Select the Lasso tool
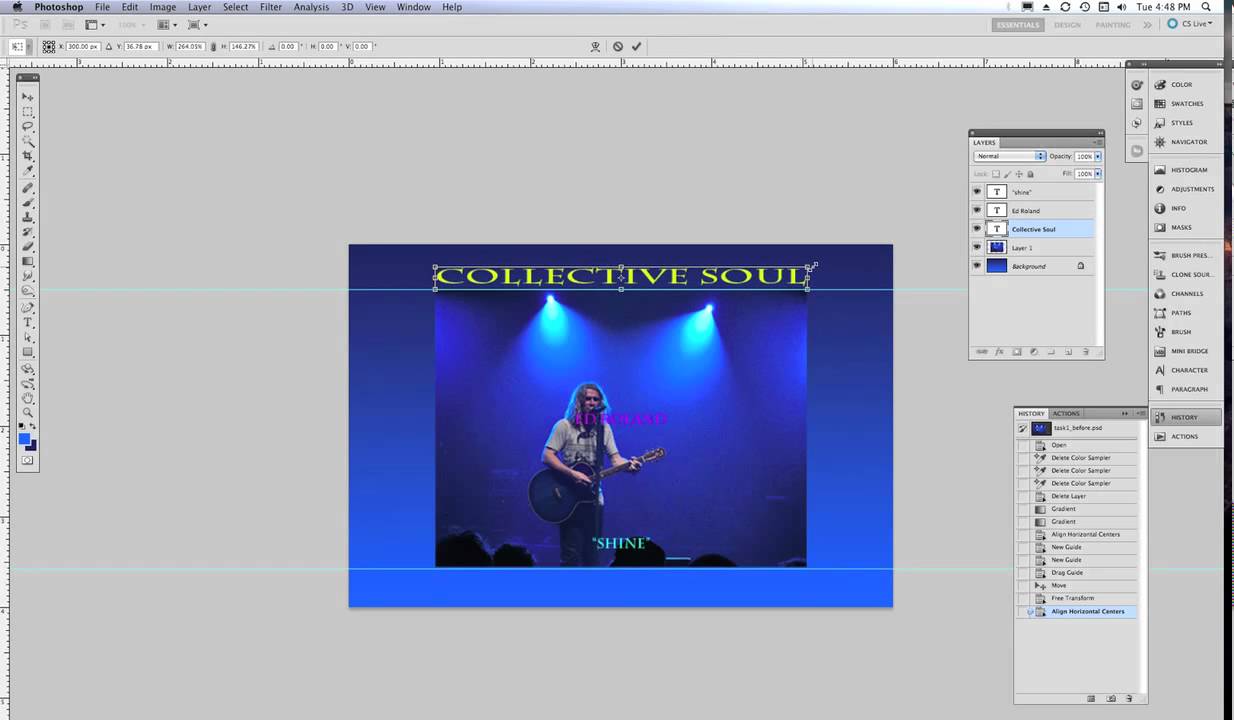This screenshot has width=1234, height=720. [28, 127]
